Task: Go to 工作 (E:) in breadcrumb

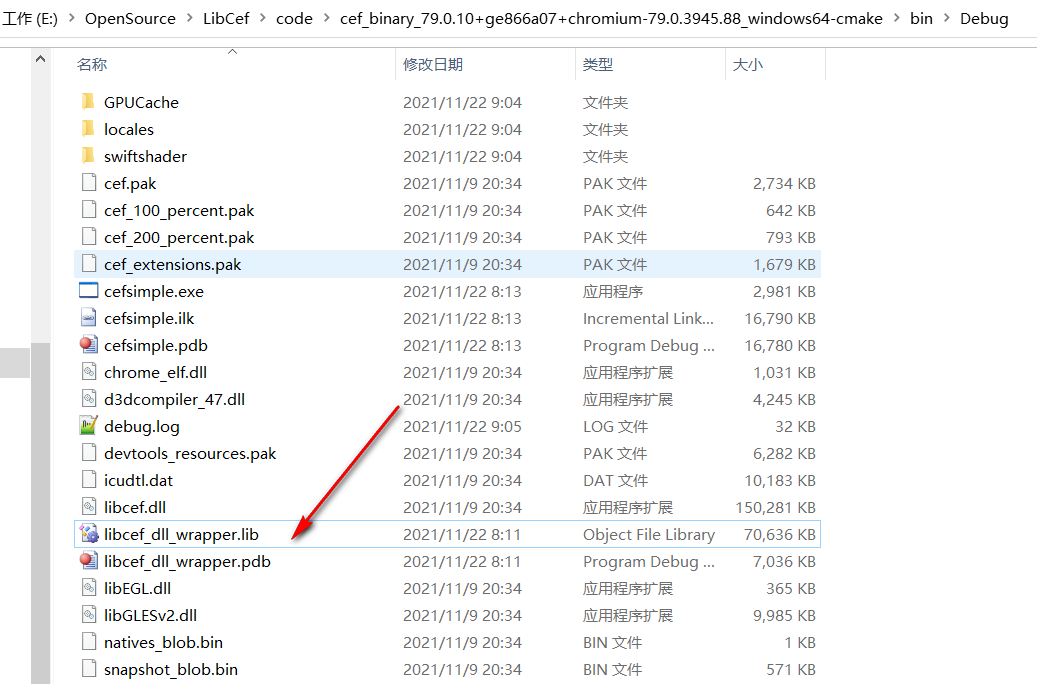Action: pos(30,19)
